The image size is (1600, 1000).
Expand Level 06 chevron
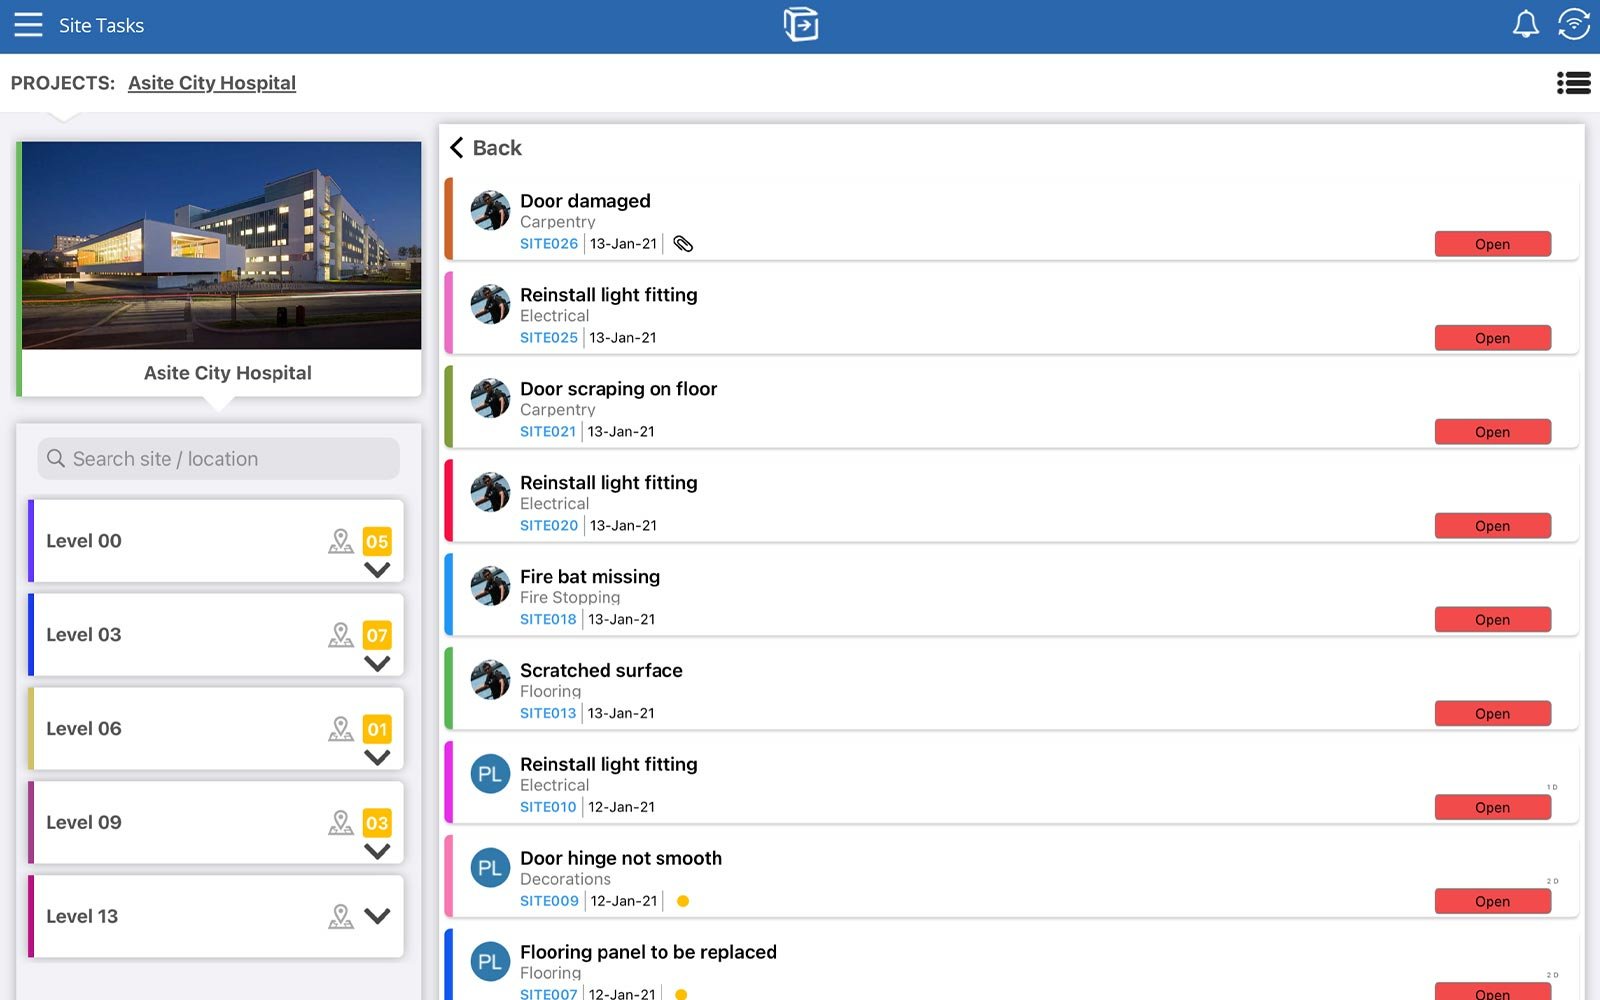pyautogui.click(x=377, y=758)
